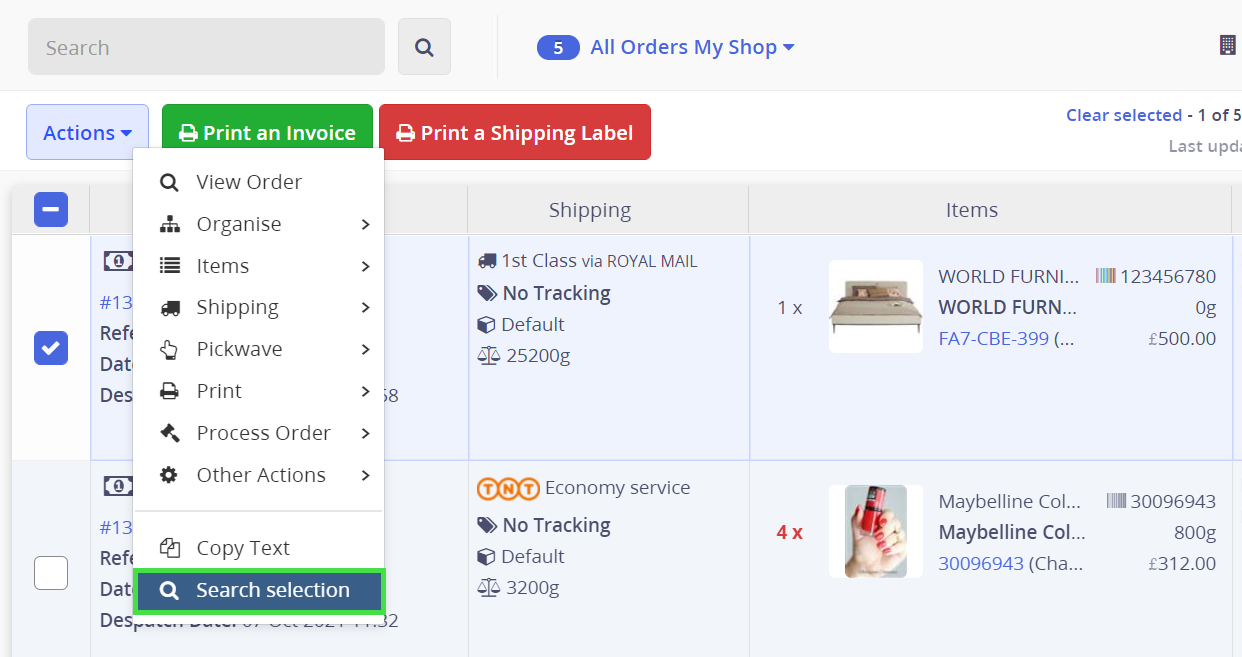This screenshot has width=1242, height=657.
Task: Click the weight scale icon beside 25200g
Action: coord(488,356)
